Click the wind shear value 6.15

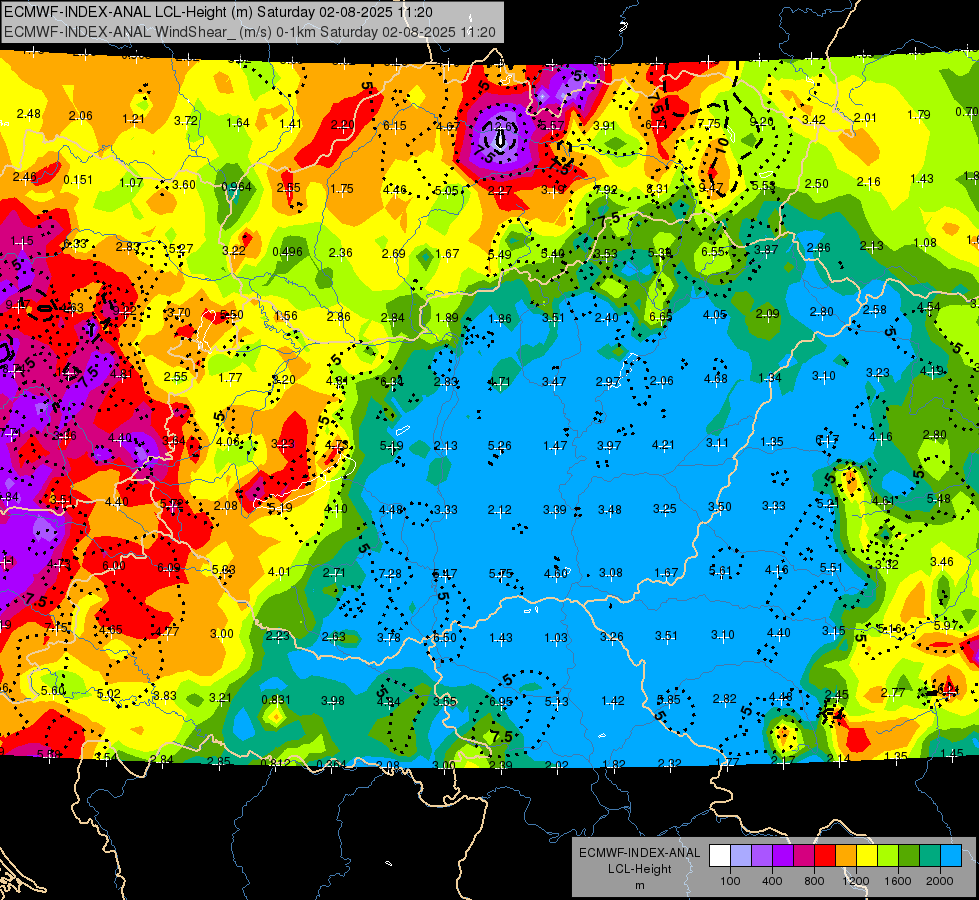coord(395,126)
